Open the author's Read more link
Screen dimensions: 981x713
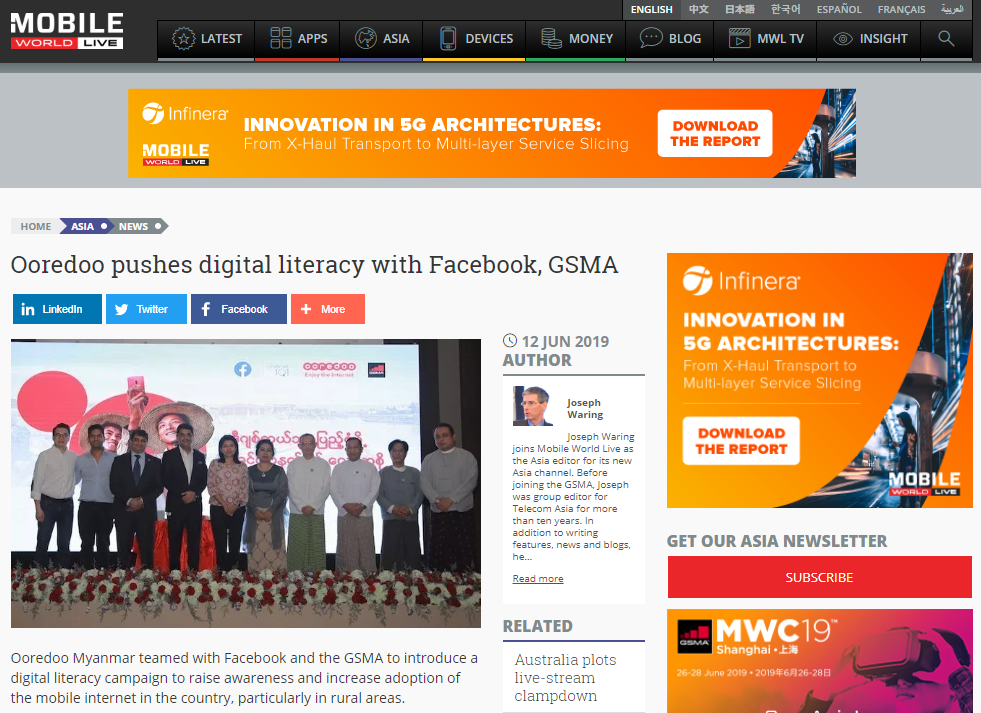538,579
